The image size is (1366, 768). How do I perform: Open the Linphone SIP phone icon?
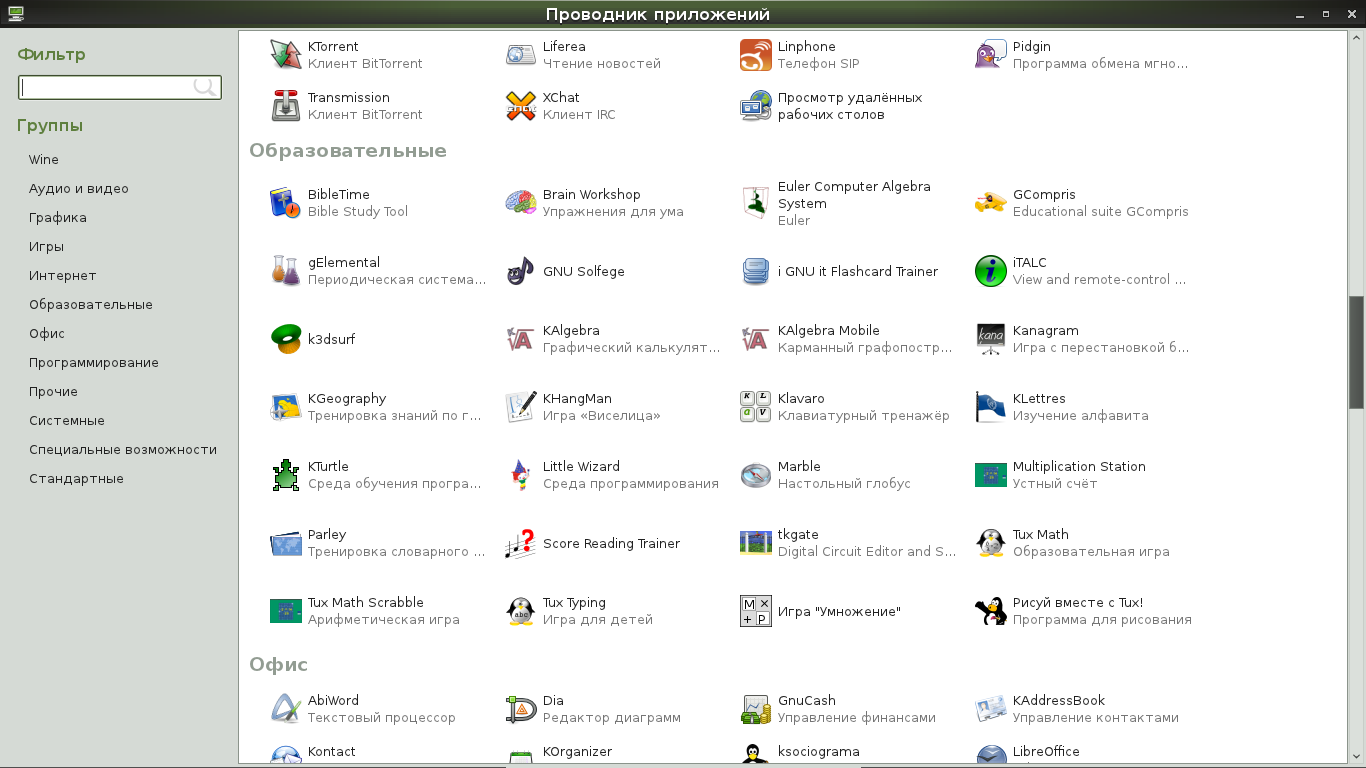pos(756,55)
